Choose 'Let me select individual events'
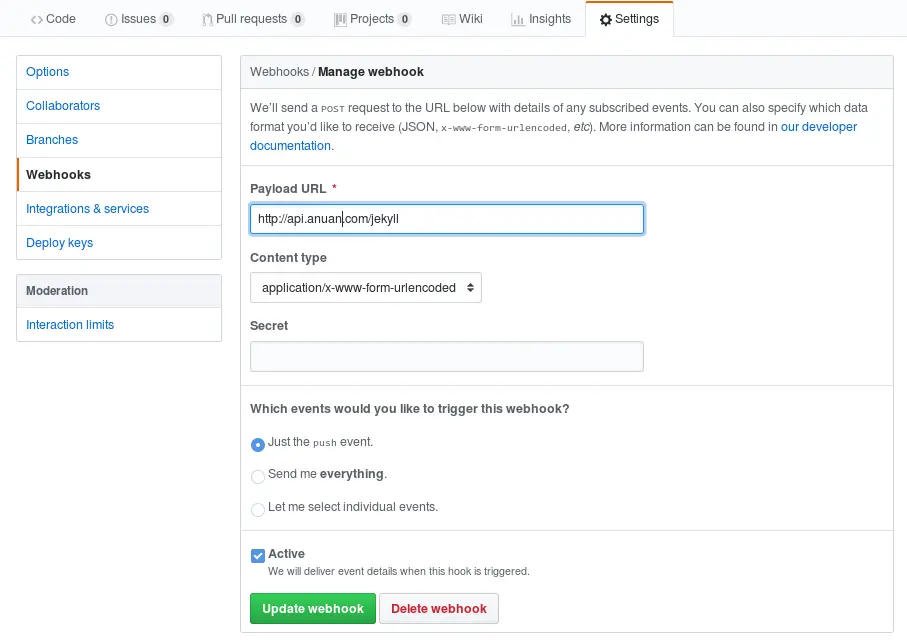 point(258,510)
